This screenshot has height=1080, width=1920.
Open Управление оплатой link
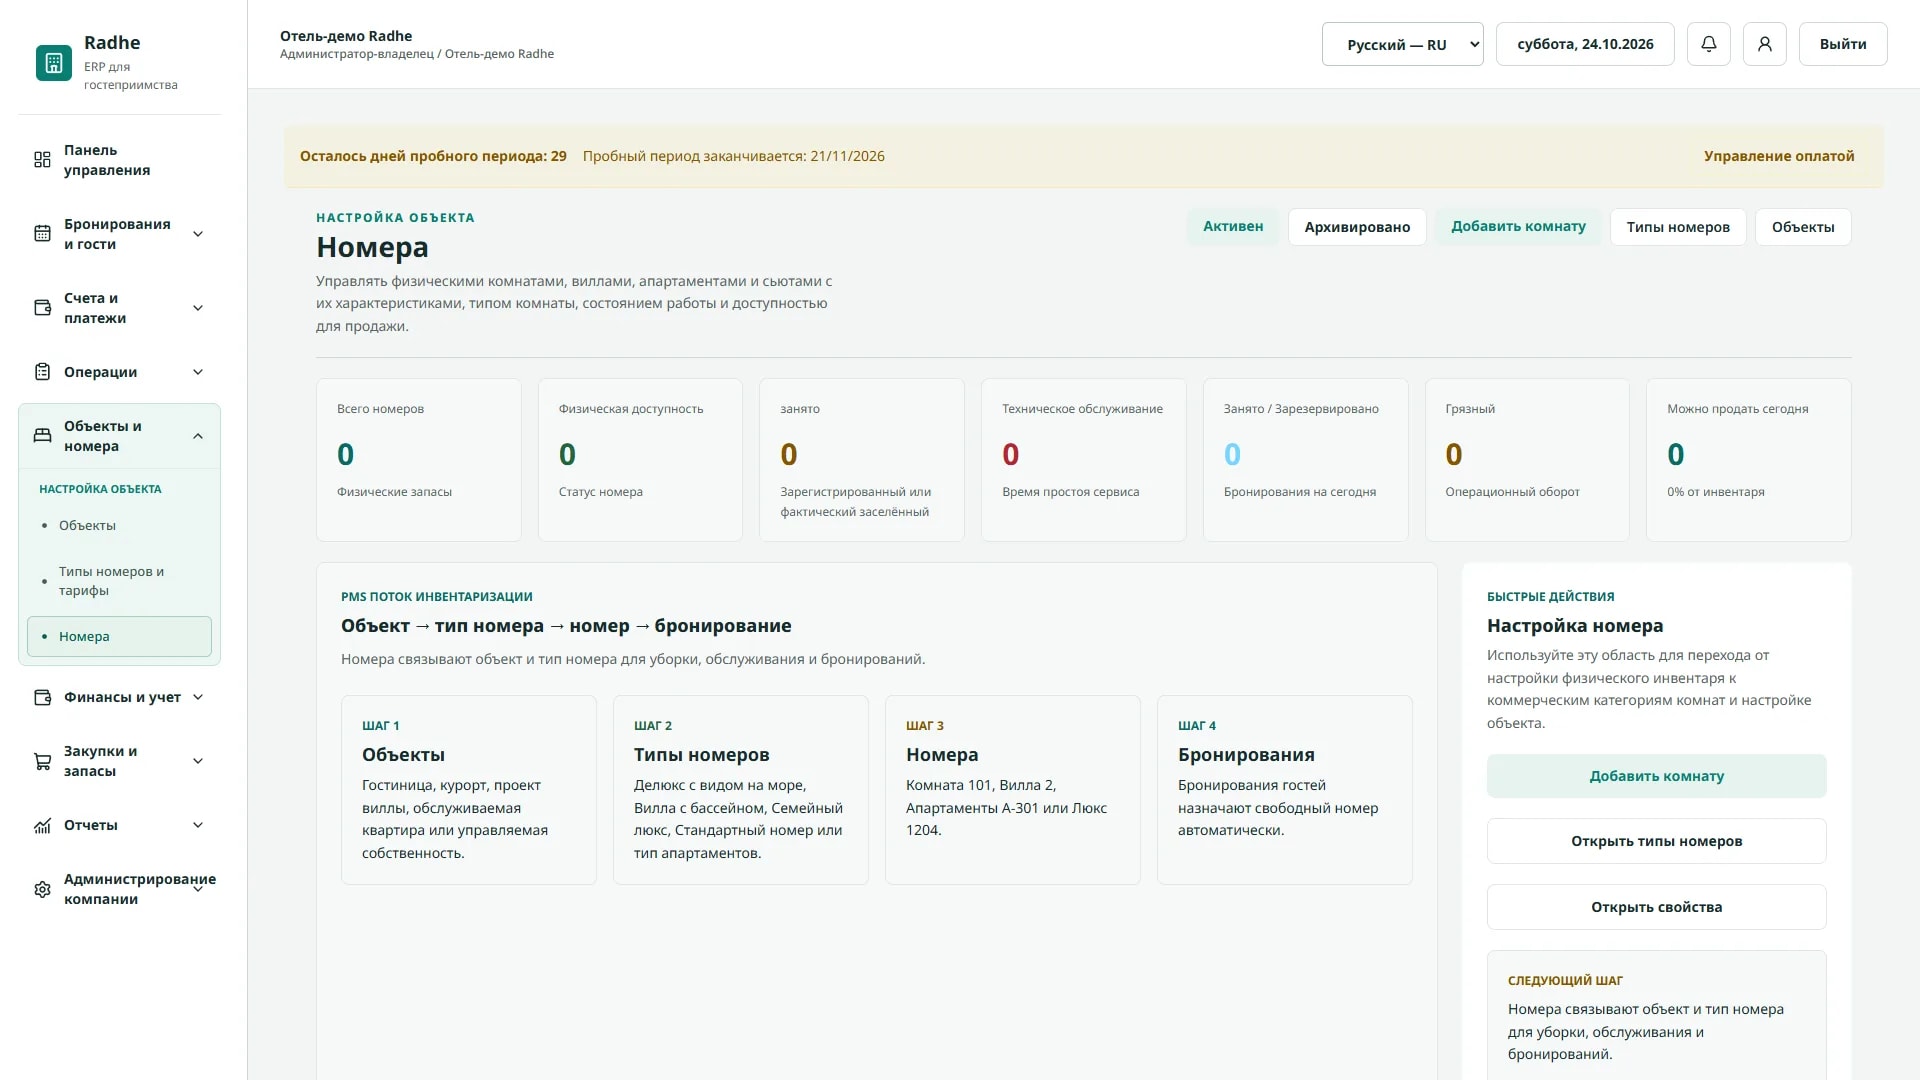(x=1779, y=156)
